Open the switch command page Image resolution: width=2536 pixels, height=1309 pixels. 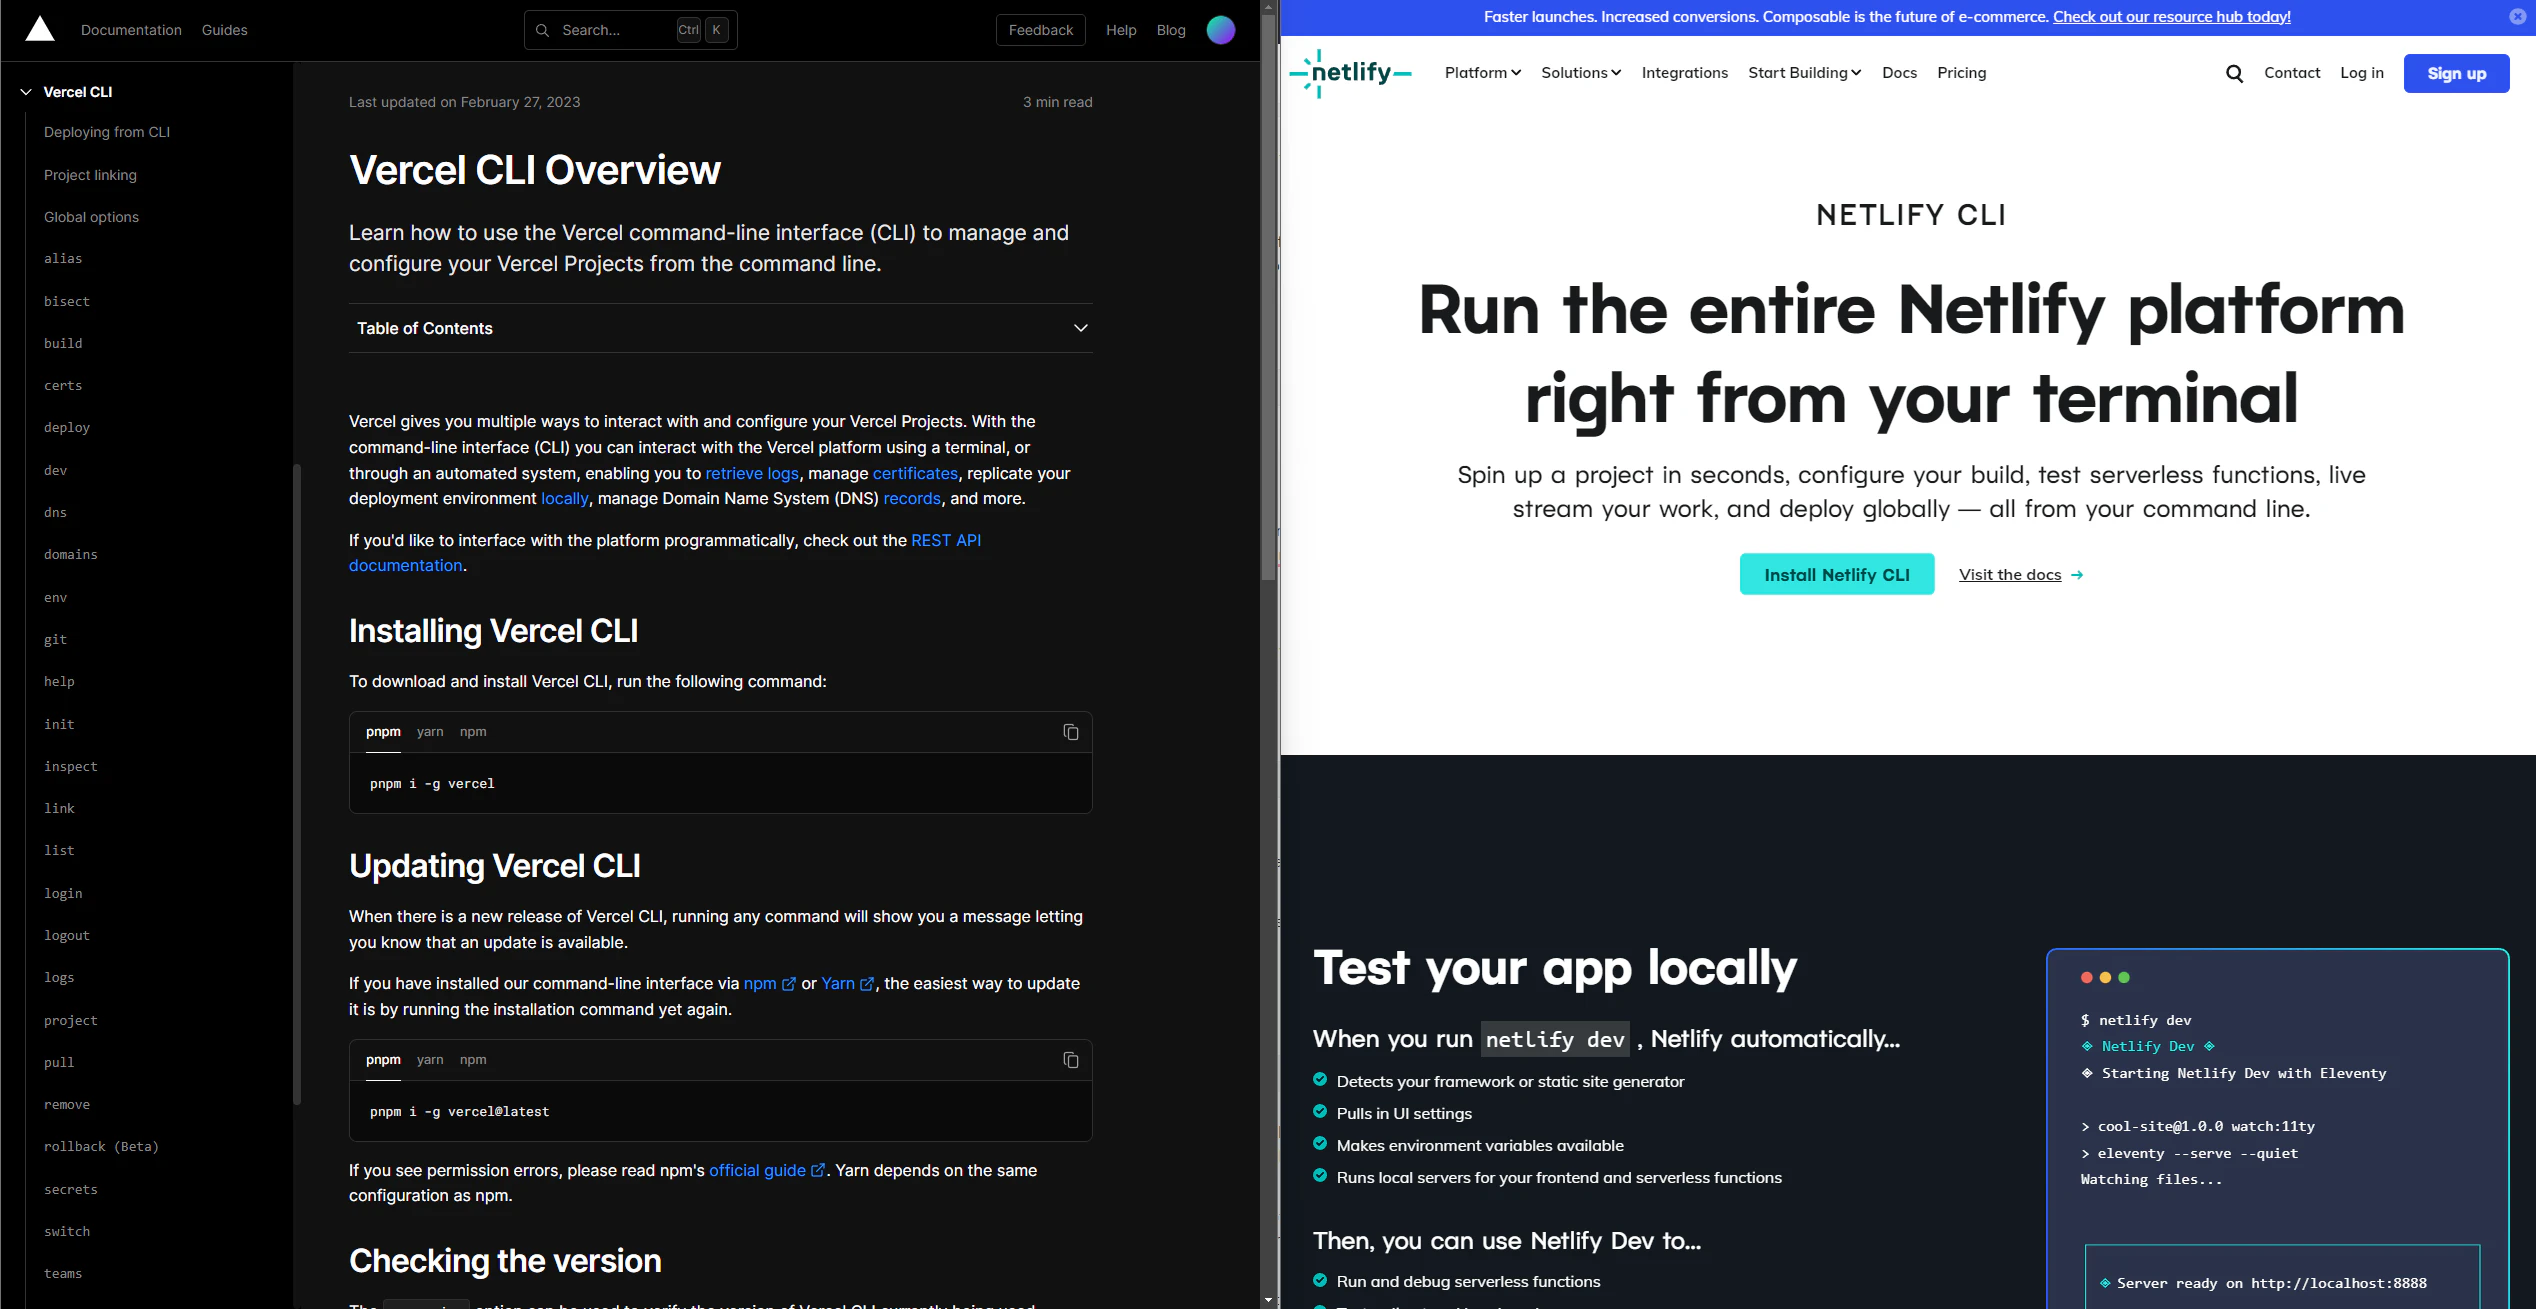coord(67,1232)
